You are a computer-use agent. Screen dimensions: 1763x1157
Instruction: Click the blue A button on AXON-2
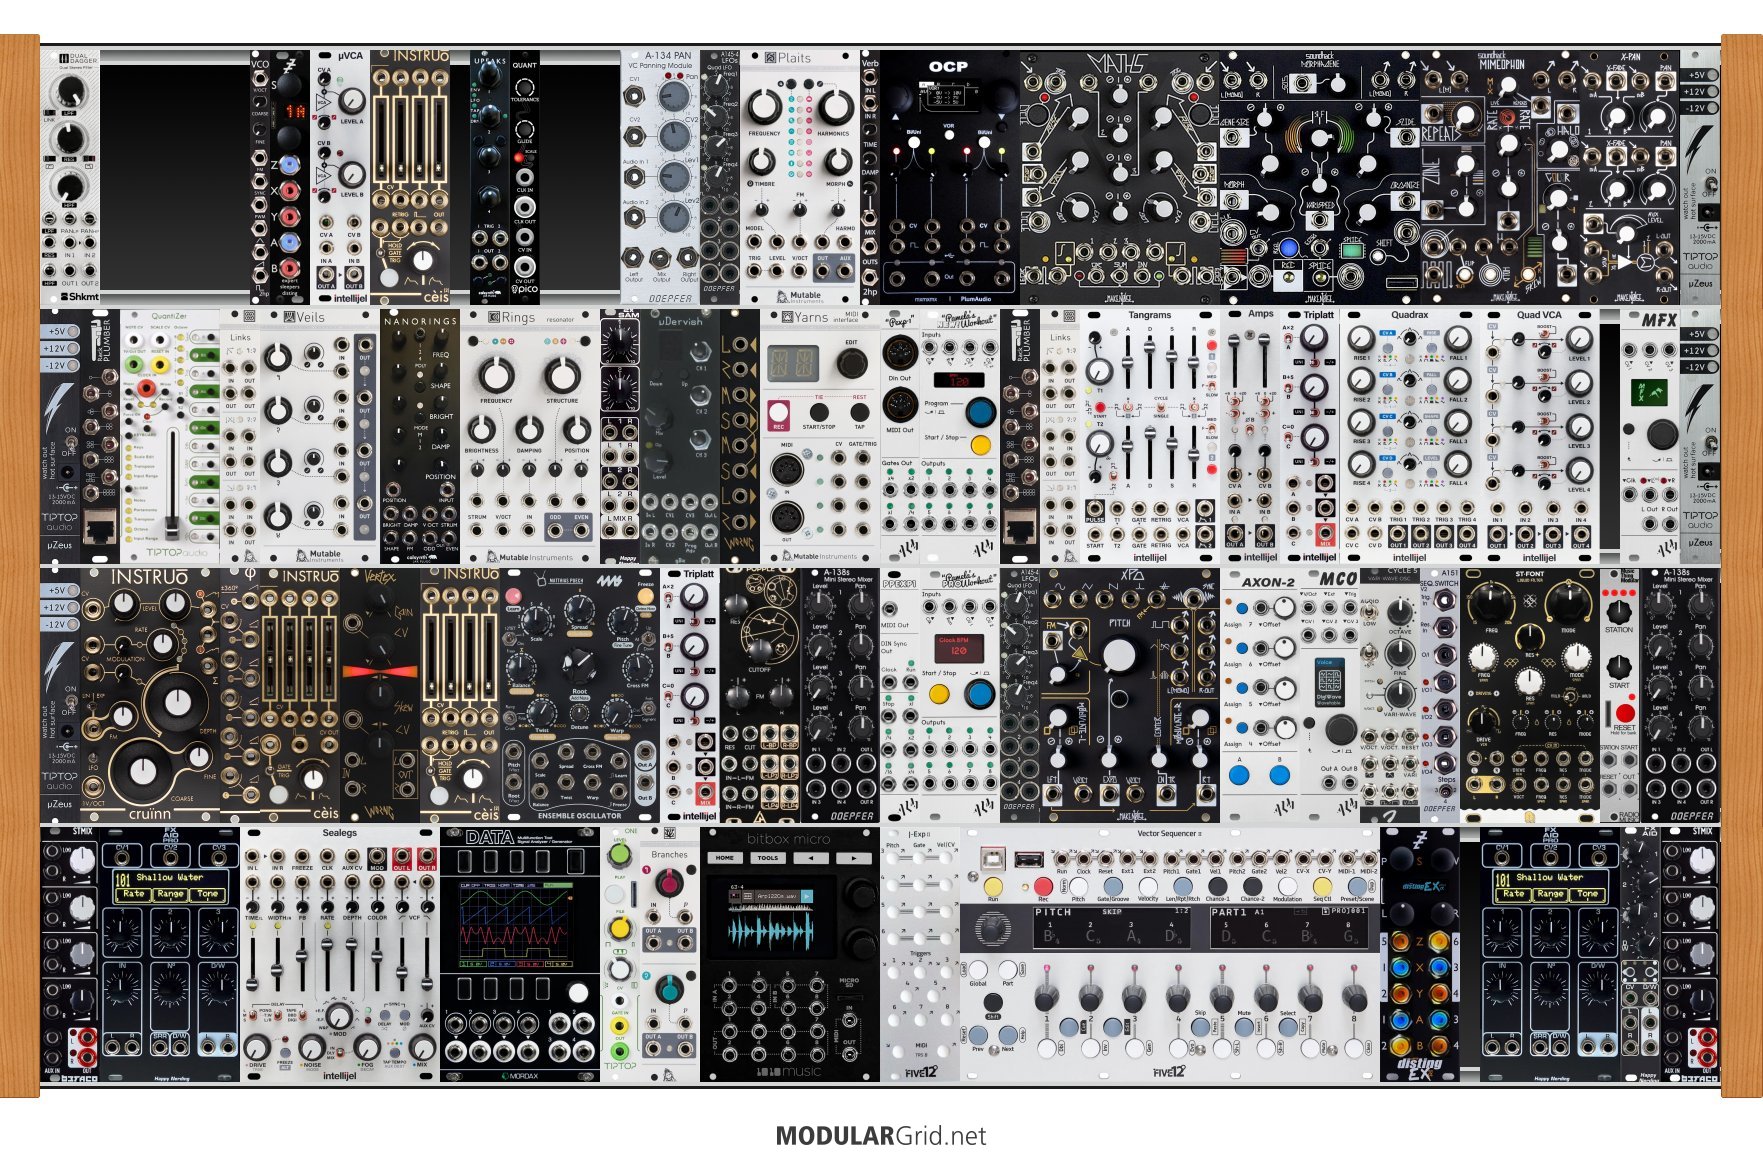click(1239, 775)
